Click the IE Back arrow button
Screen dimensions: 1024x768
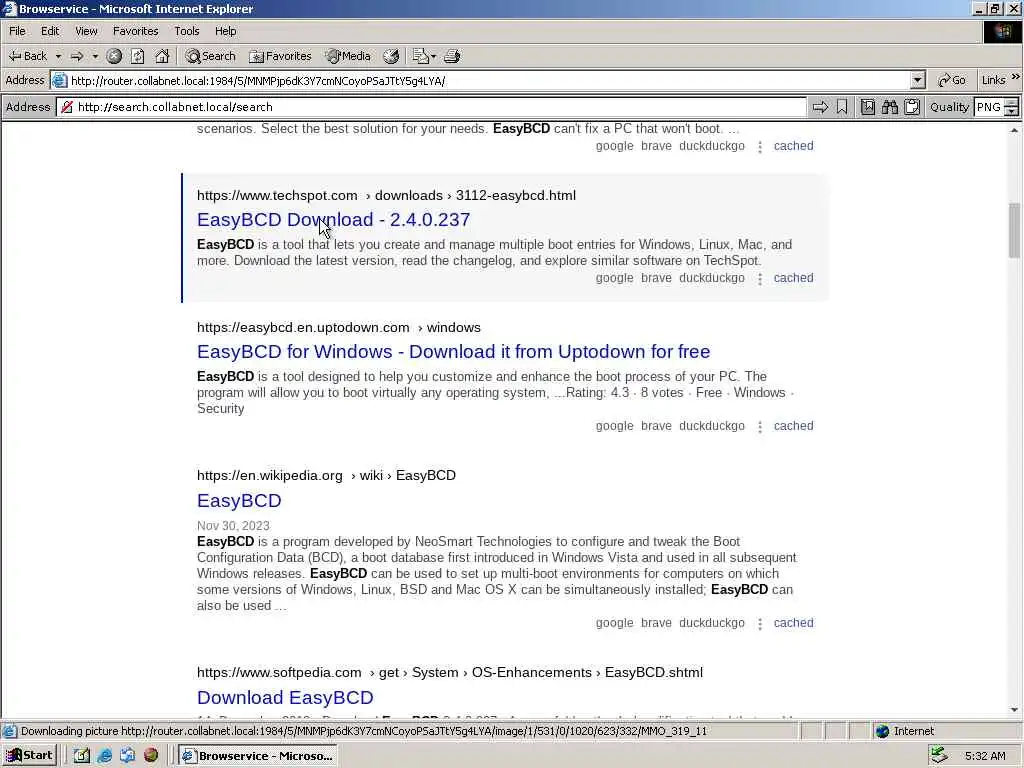pyautogui.click(x=27, y=56)
